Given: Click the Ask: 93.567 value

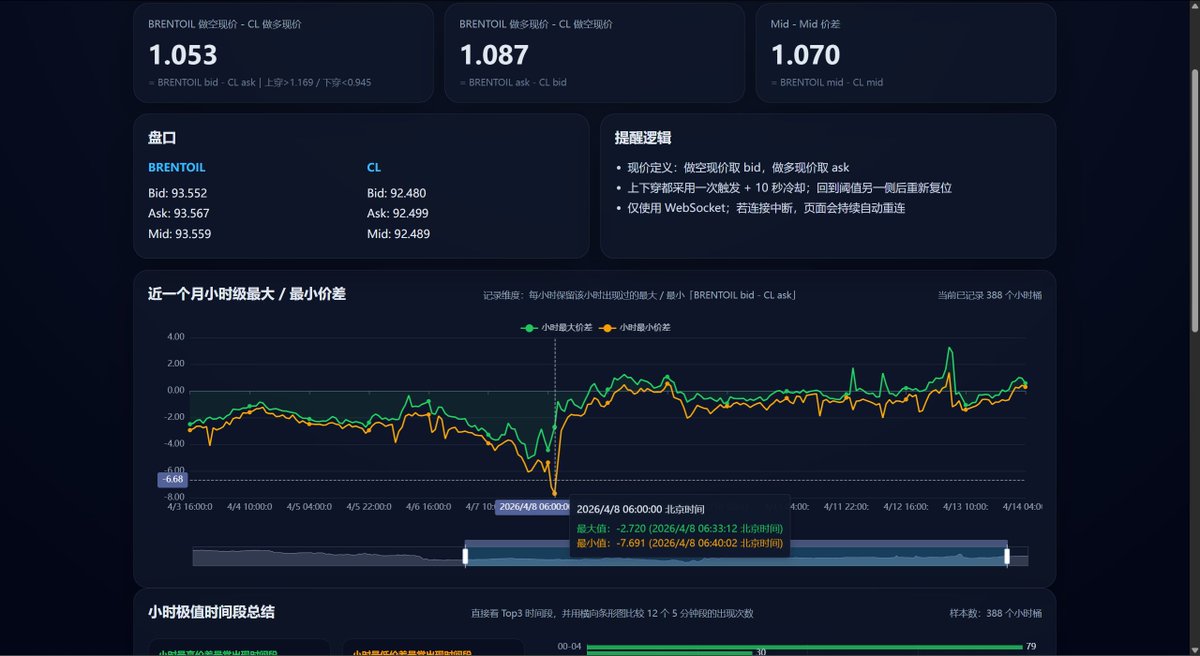Looking at the screenshot, I should (x=178, y=213).
